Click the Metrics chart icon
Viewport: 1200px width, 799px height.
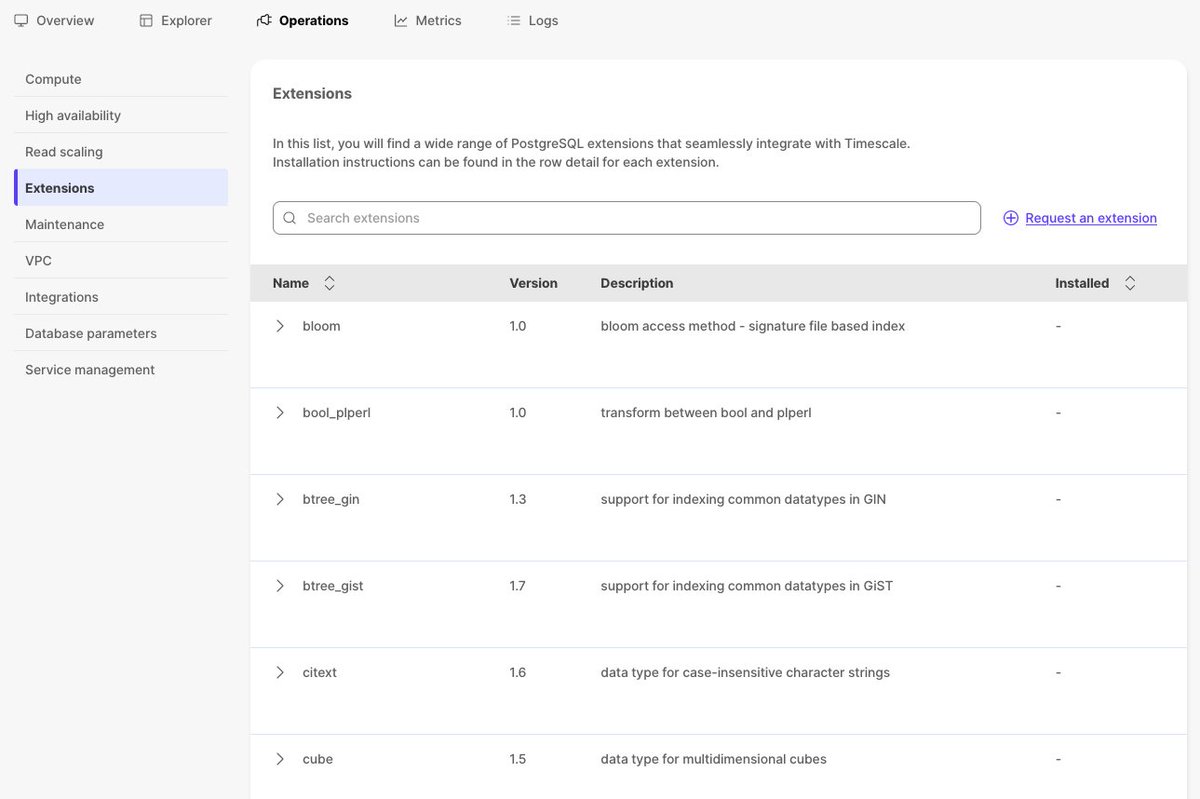tap(401, 20)
